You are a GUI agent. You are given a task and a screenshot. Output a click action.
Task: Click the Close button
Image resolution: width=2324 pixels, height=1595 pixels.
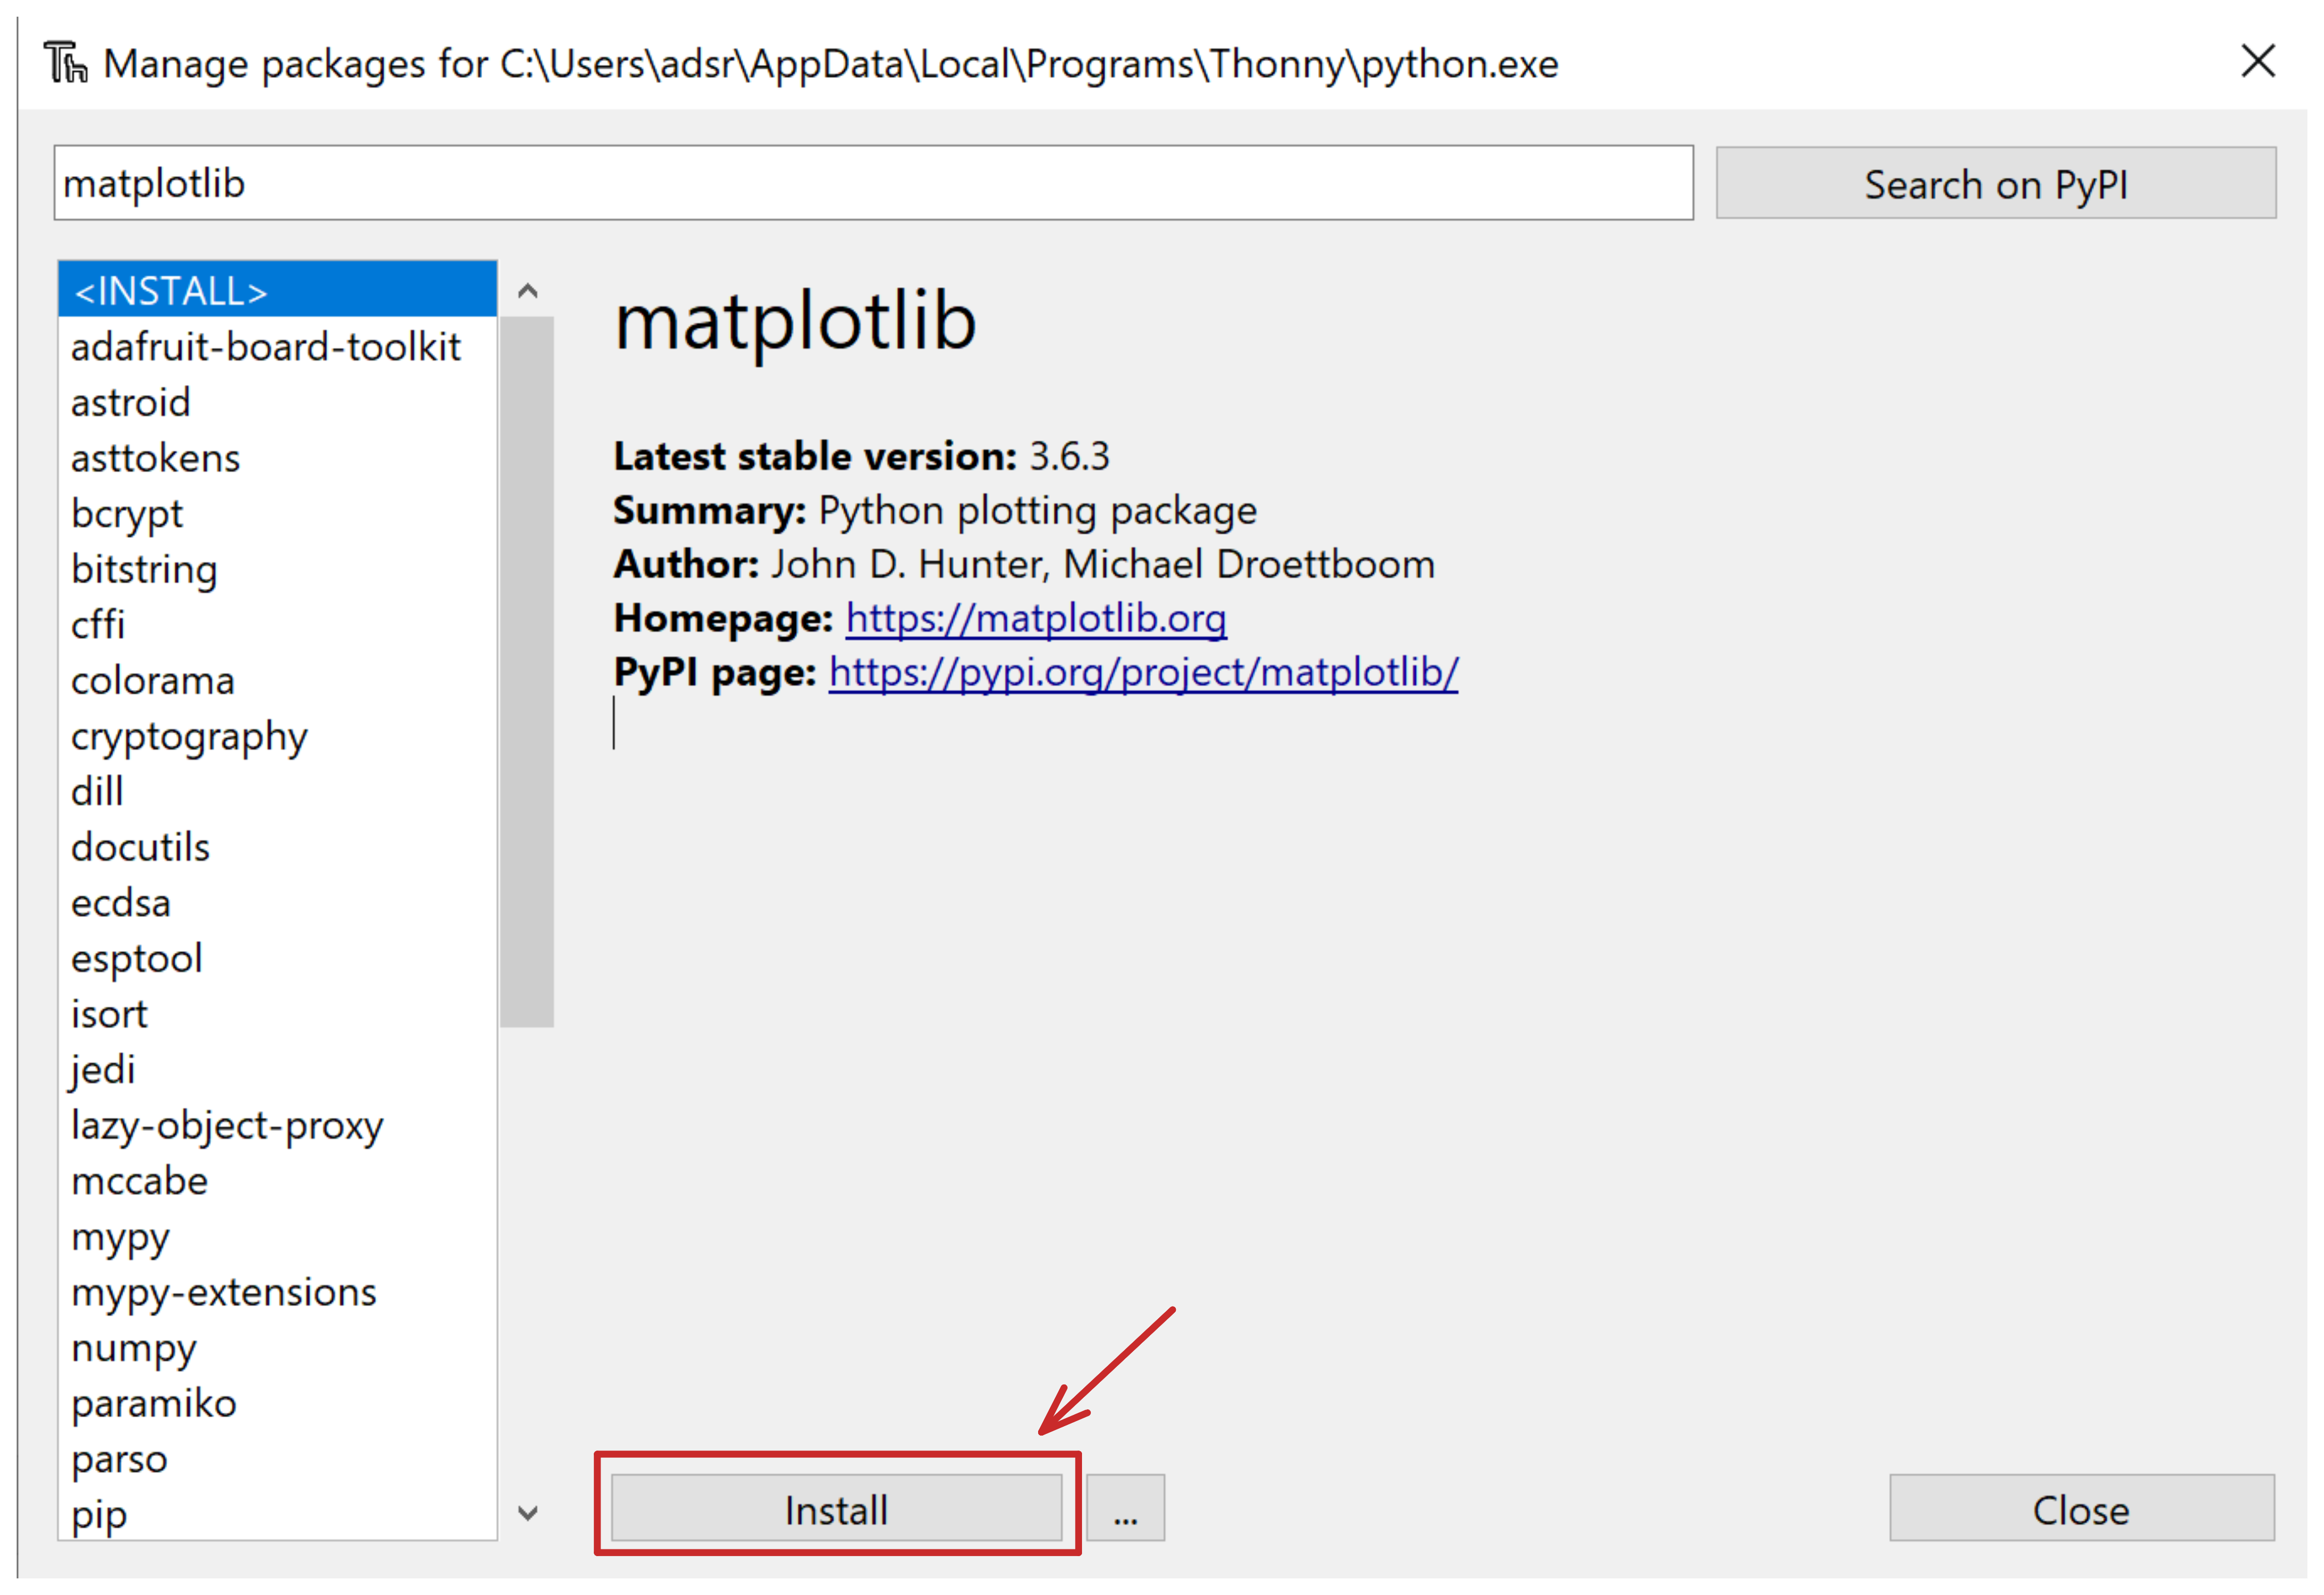pyautogui.click(x=2081, y=1508)
